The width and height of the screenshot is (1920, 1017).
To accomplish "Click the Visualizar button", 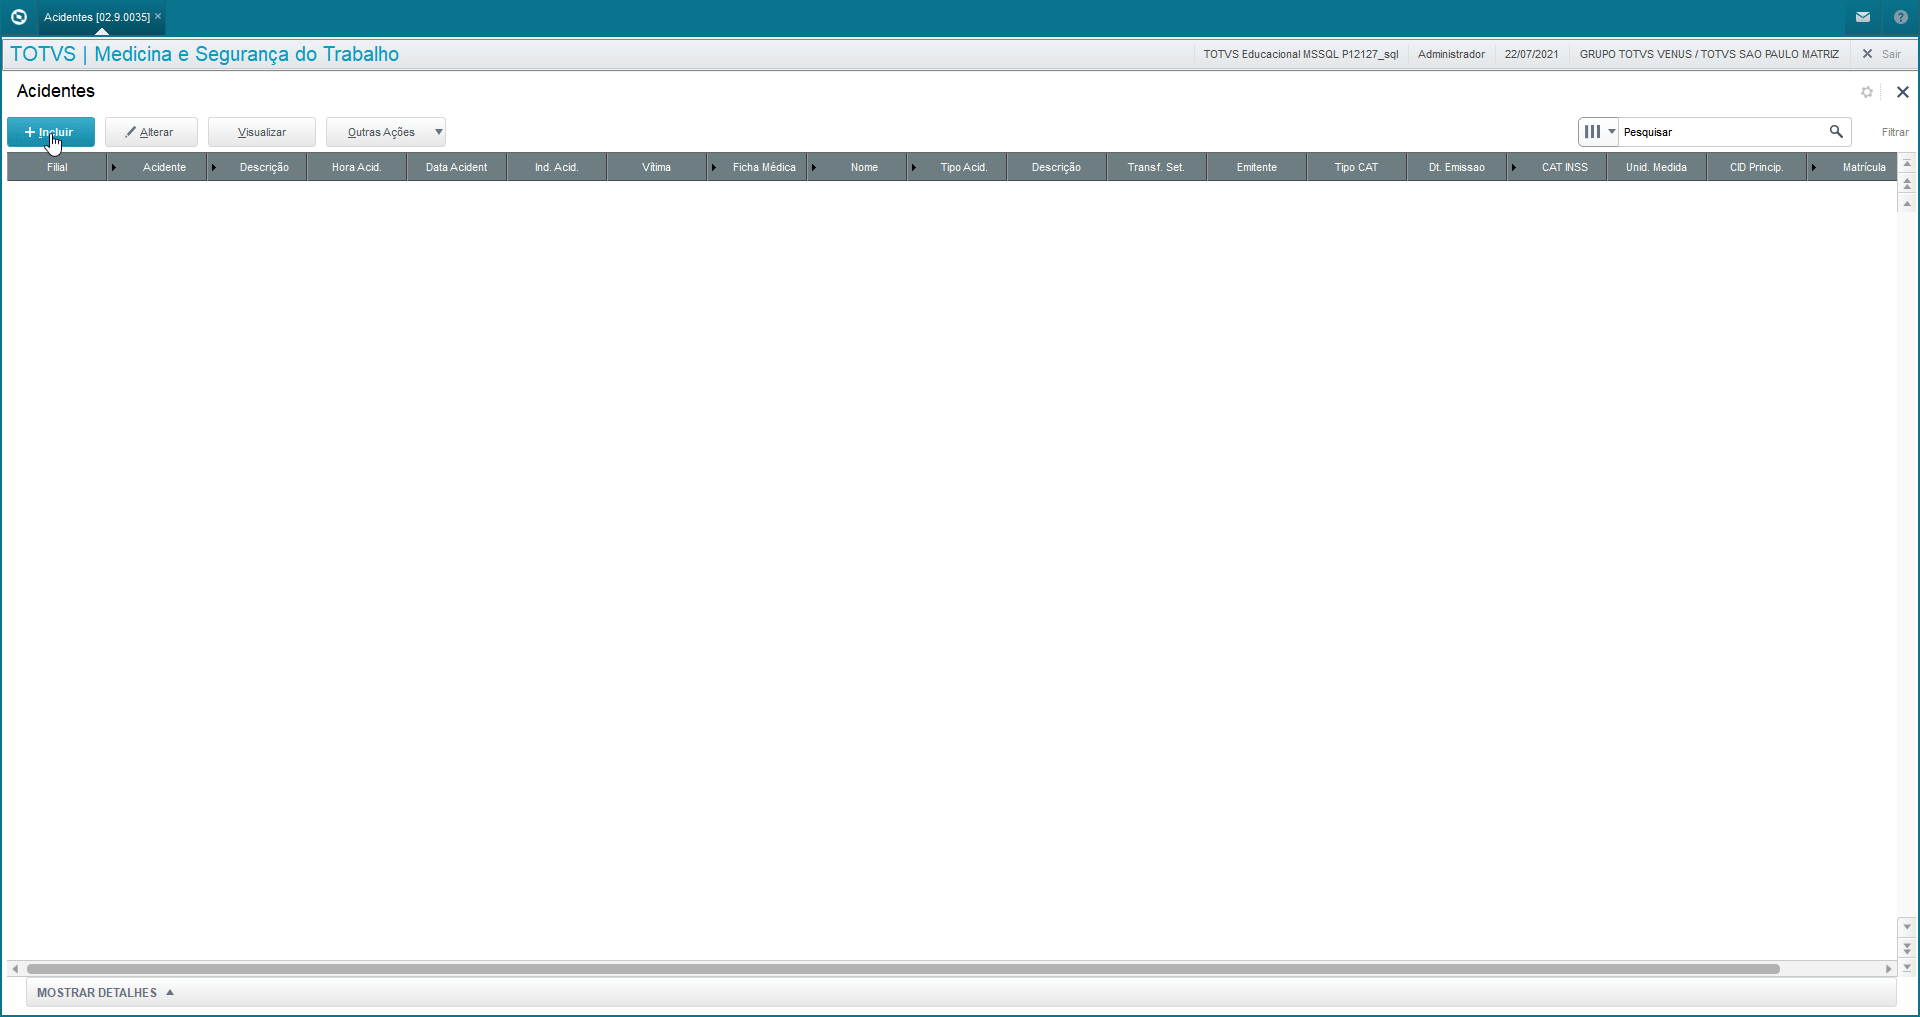I will point(262,132).
